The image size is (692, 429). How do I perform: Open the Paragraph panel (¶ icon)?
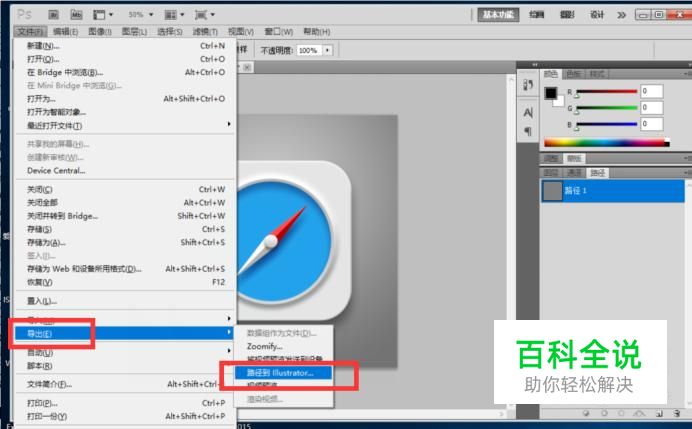[528, 131]
